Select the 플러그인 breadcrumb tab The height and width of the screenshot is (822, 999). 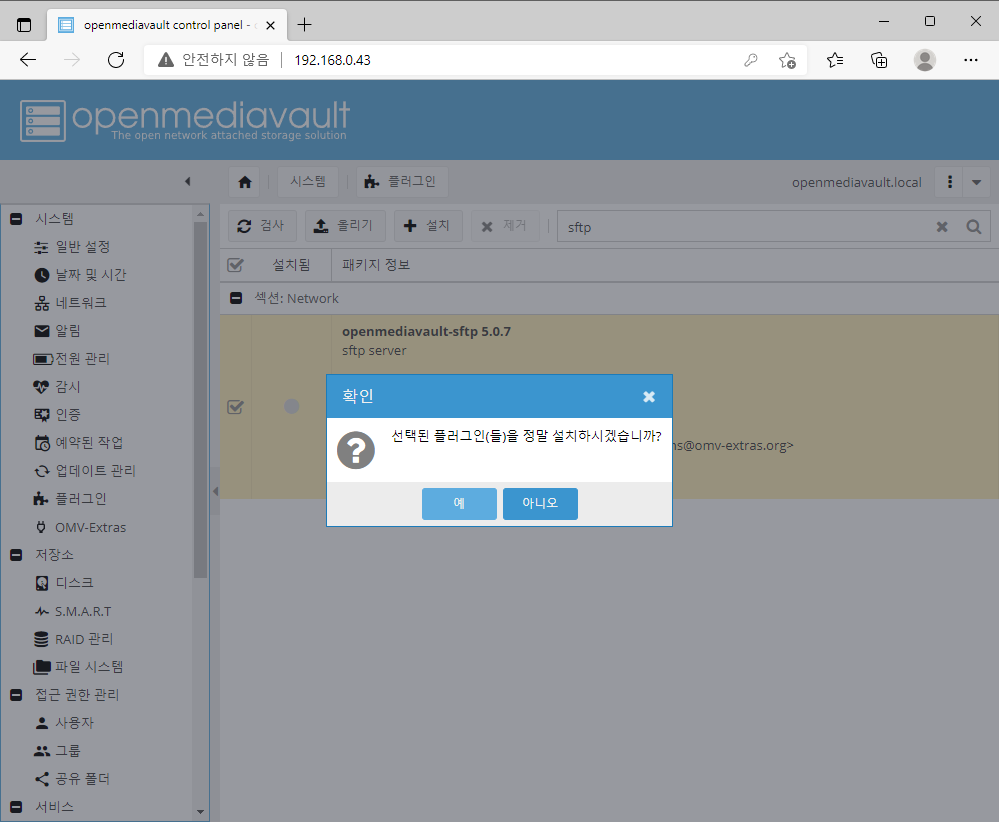[x=401, y=182]
